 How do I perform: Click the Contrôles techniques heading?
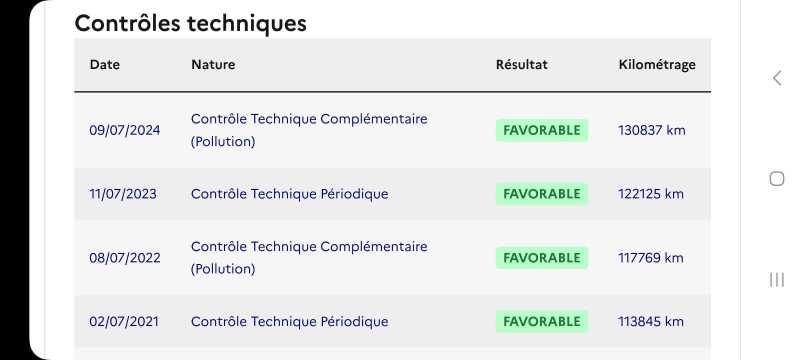coord(190,23)
